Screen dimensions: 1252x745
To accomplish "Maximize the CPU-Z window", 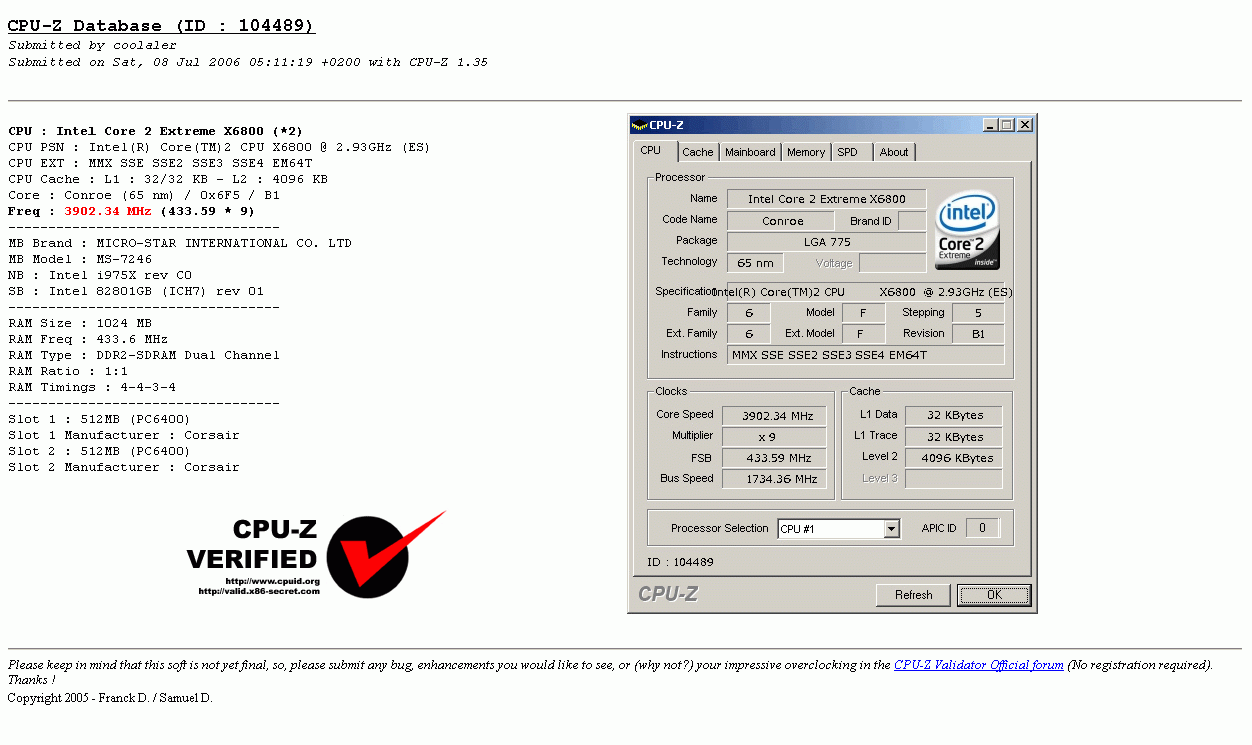I will [1006, 125].
